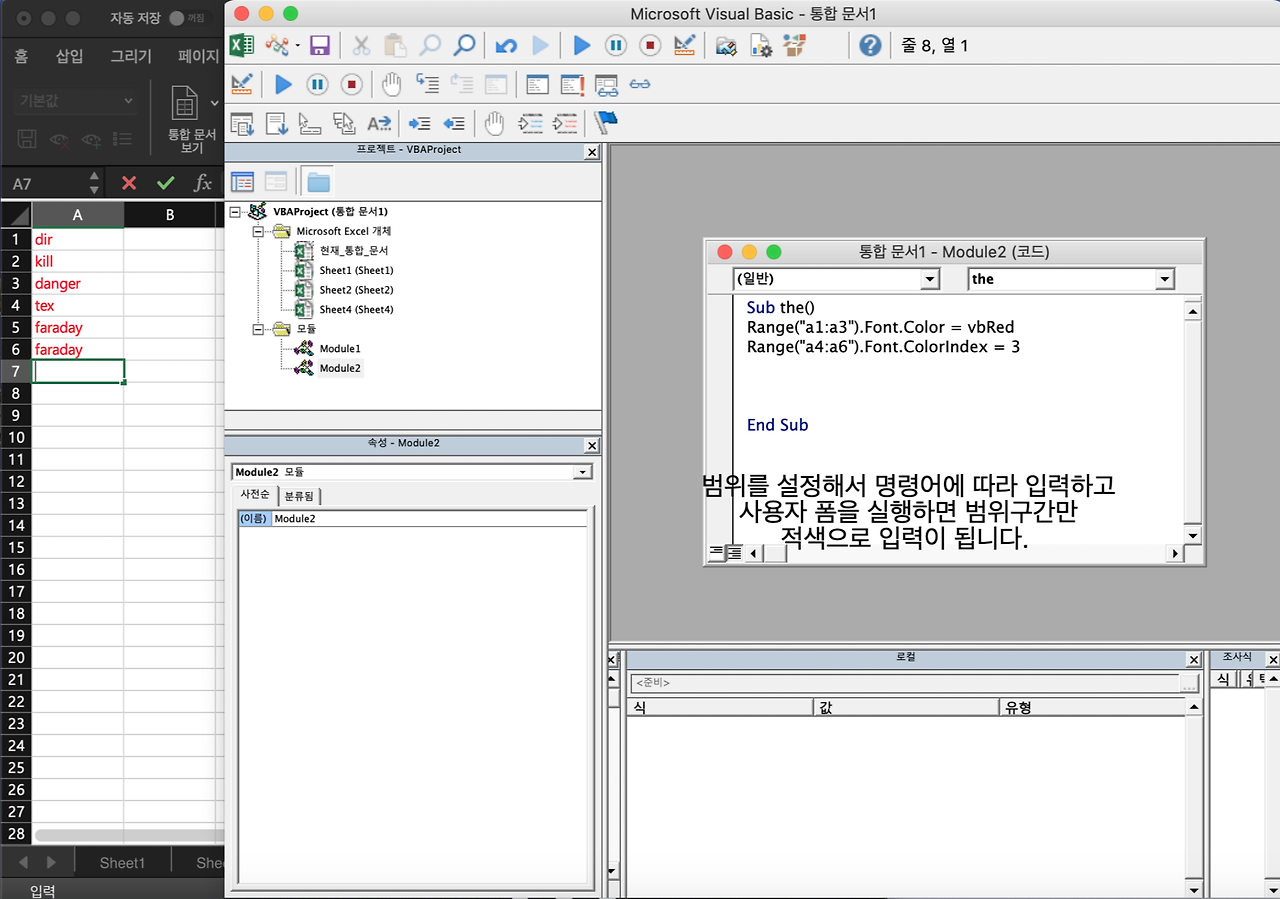Open the Module2 모듈 object dropdown in Properties
1280x899 pixels.
click(x=583, y=472)
